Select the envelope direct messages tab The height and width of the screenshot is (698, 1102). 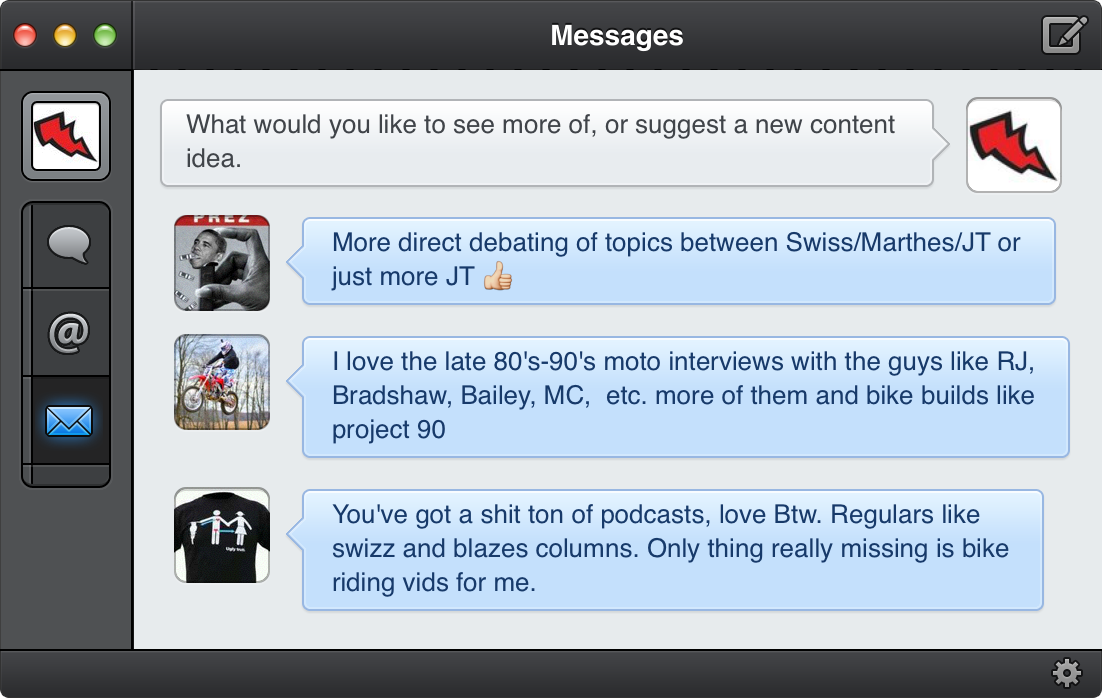click(68, 420)
